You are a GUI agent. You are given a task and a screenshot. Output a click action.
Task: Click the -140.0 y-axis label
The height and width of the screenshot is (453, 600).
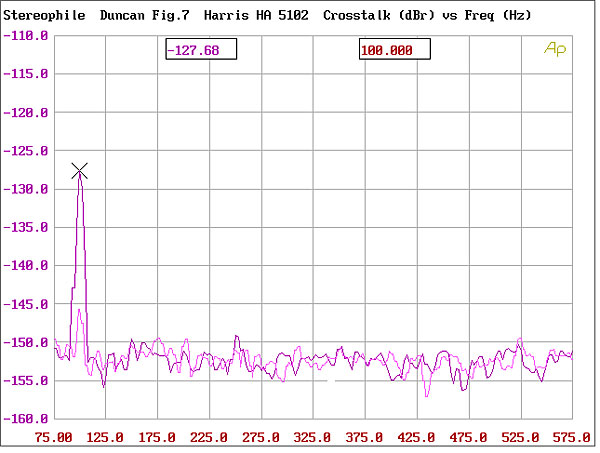click(x=26, y=266)
